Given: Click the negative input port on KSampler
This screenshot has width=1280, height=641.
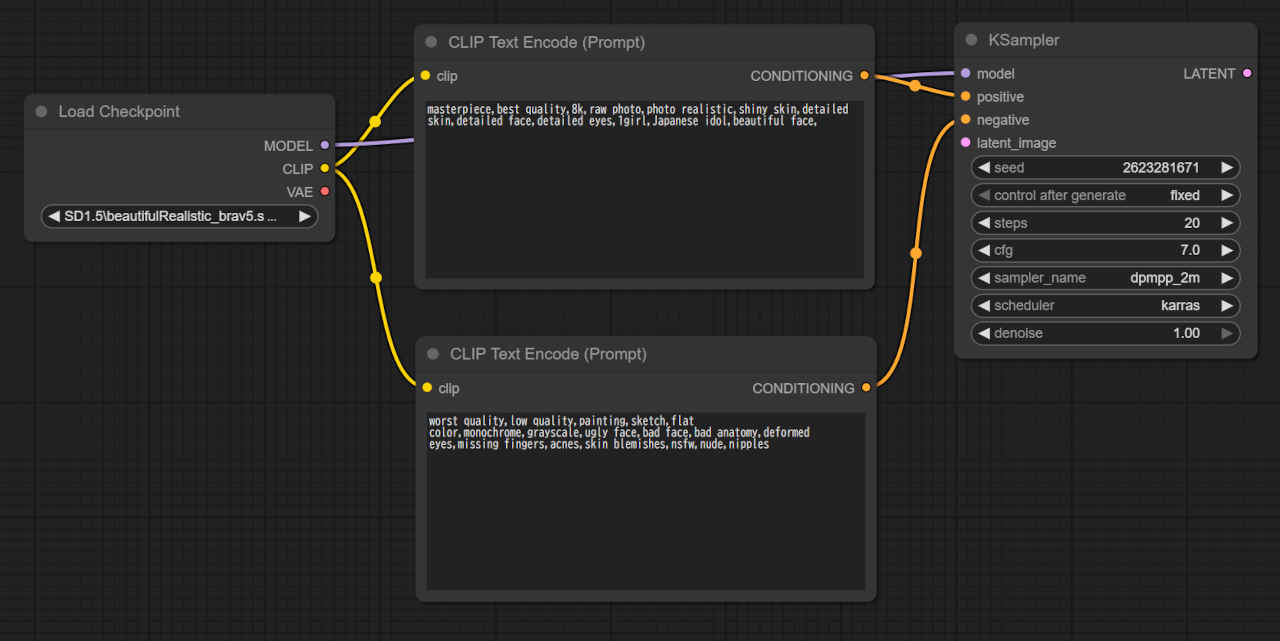Looking at the screenshot, I should tap(965, 120).
